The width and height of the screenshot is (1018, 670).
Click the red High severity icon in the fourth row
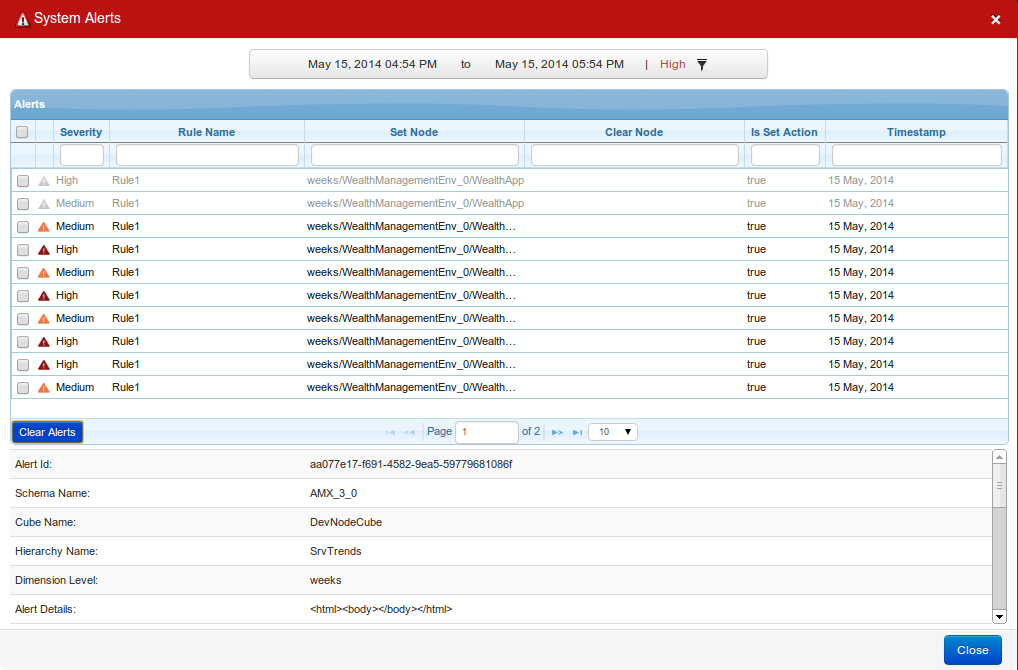point(43,250)
